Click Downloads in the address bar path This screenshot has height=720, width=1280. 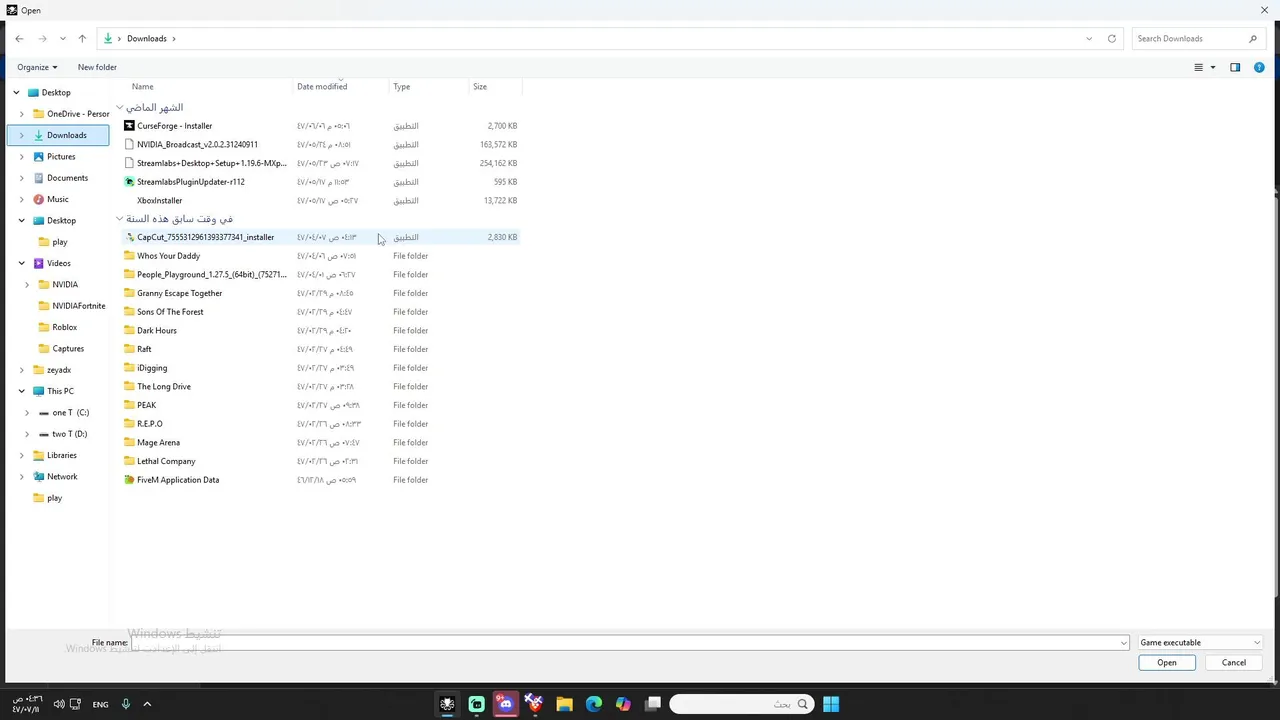pos(147,38)
